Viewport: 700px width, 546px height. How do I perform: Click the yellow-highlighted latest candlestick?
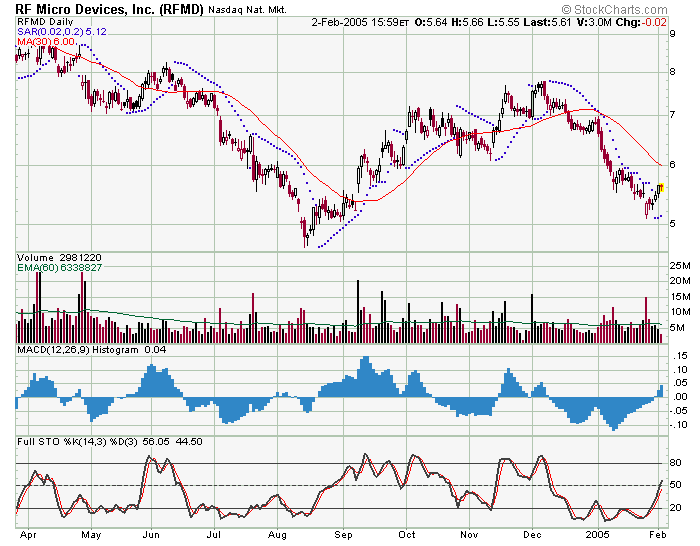click(661, 188)
